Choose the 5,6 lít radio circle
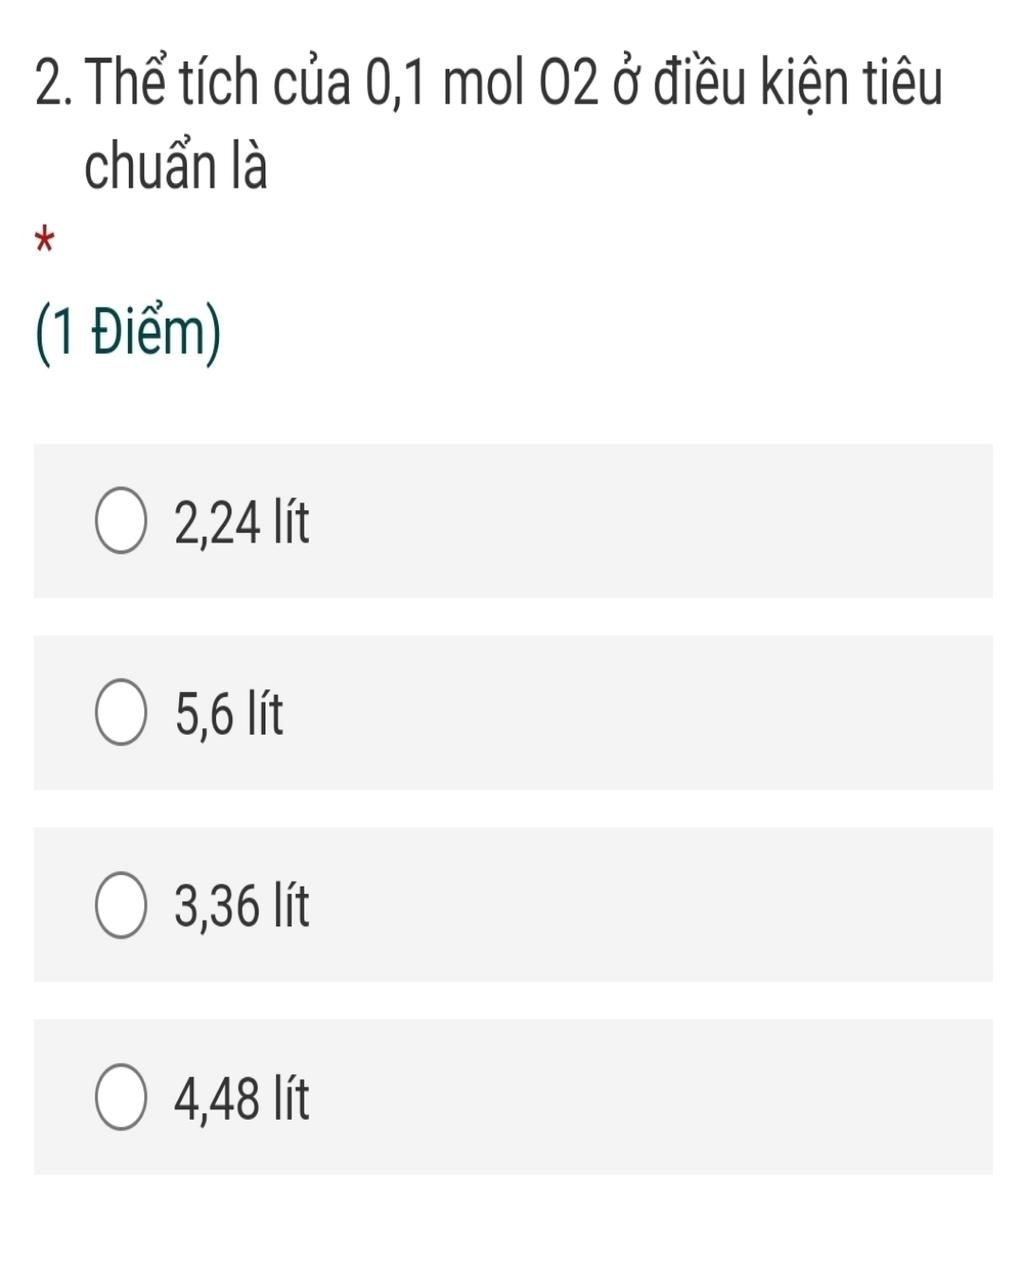The width and height of the screenshot is (1024, 1280). 121,713
